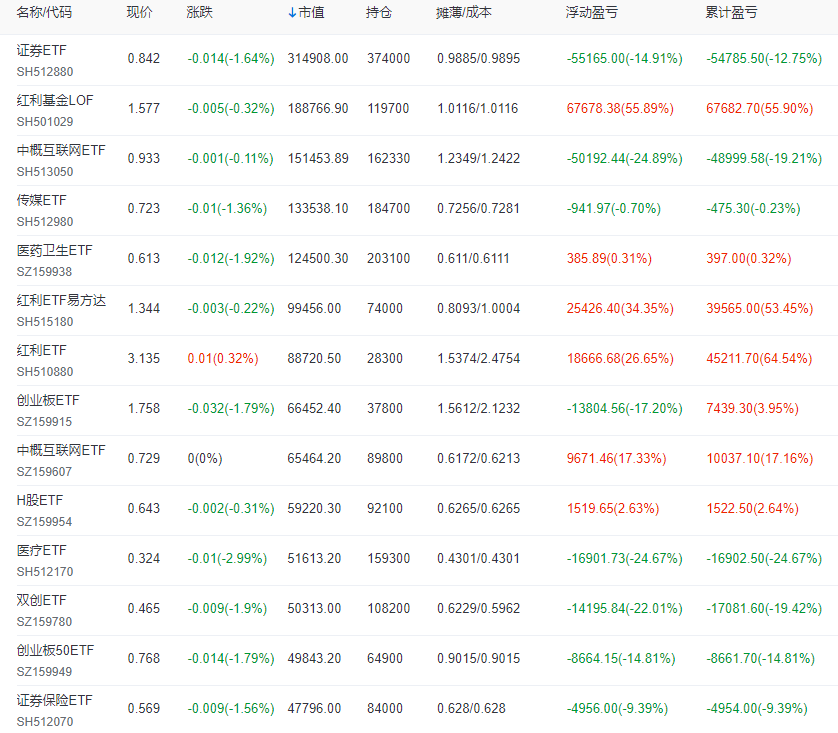This screenshot has height=733, width=838.
Task: Click floating loss -55165.00(-14.91%)
Action: tap(625, 58)
